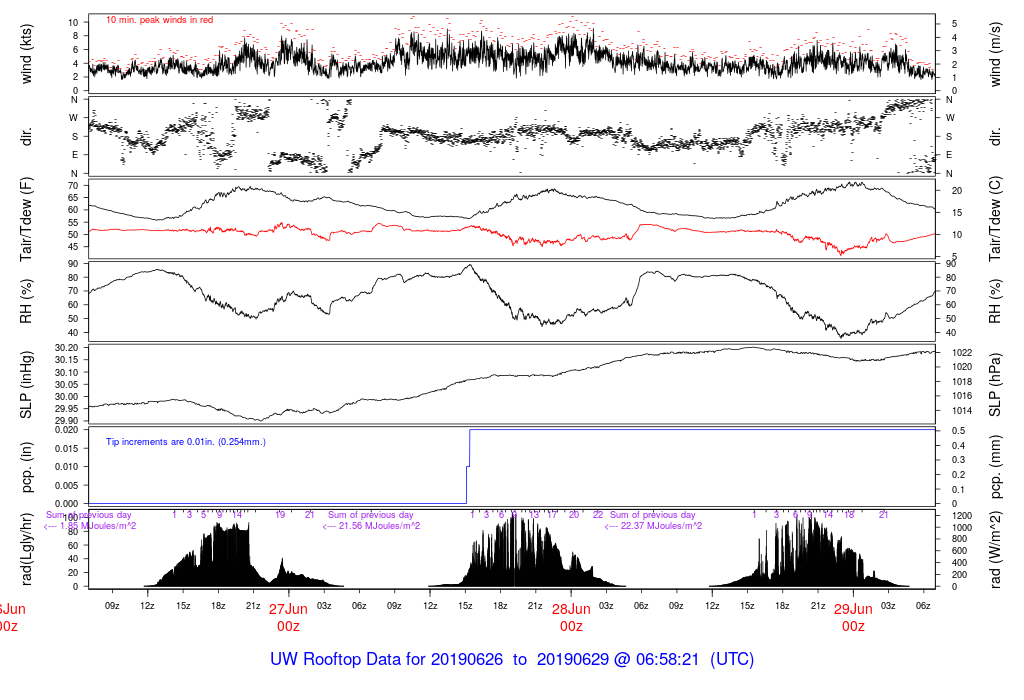Select the 'wind (m/s)' axis label

[995, 54]
